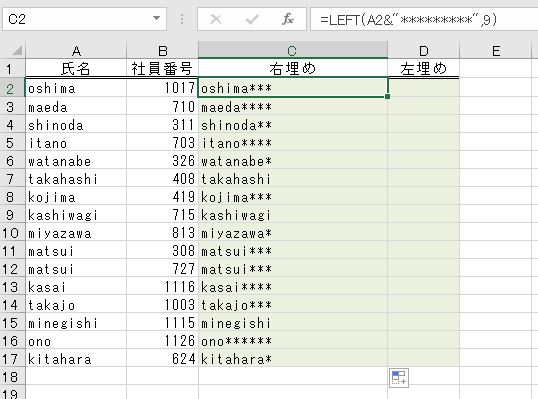Select cell A10 containing miyazawa
This screenshot has width=538, height=399.
click(76, 233)
